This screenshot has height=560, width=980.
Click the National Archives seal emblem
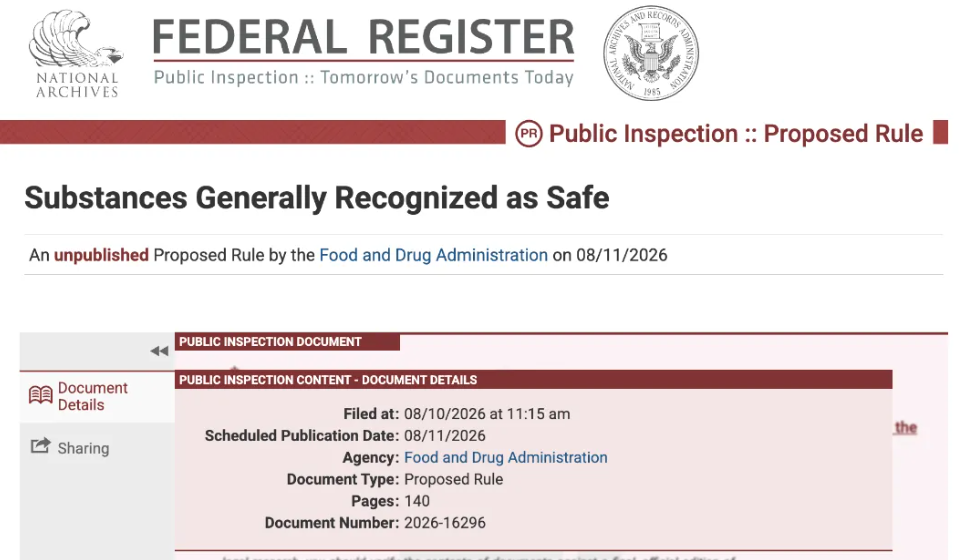pyautogui.click(x=651, y=54)
